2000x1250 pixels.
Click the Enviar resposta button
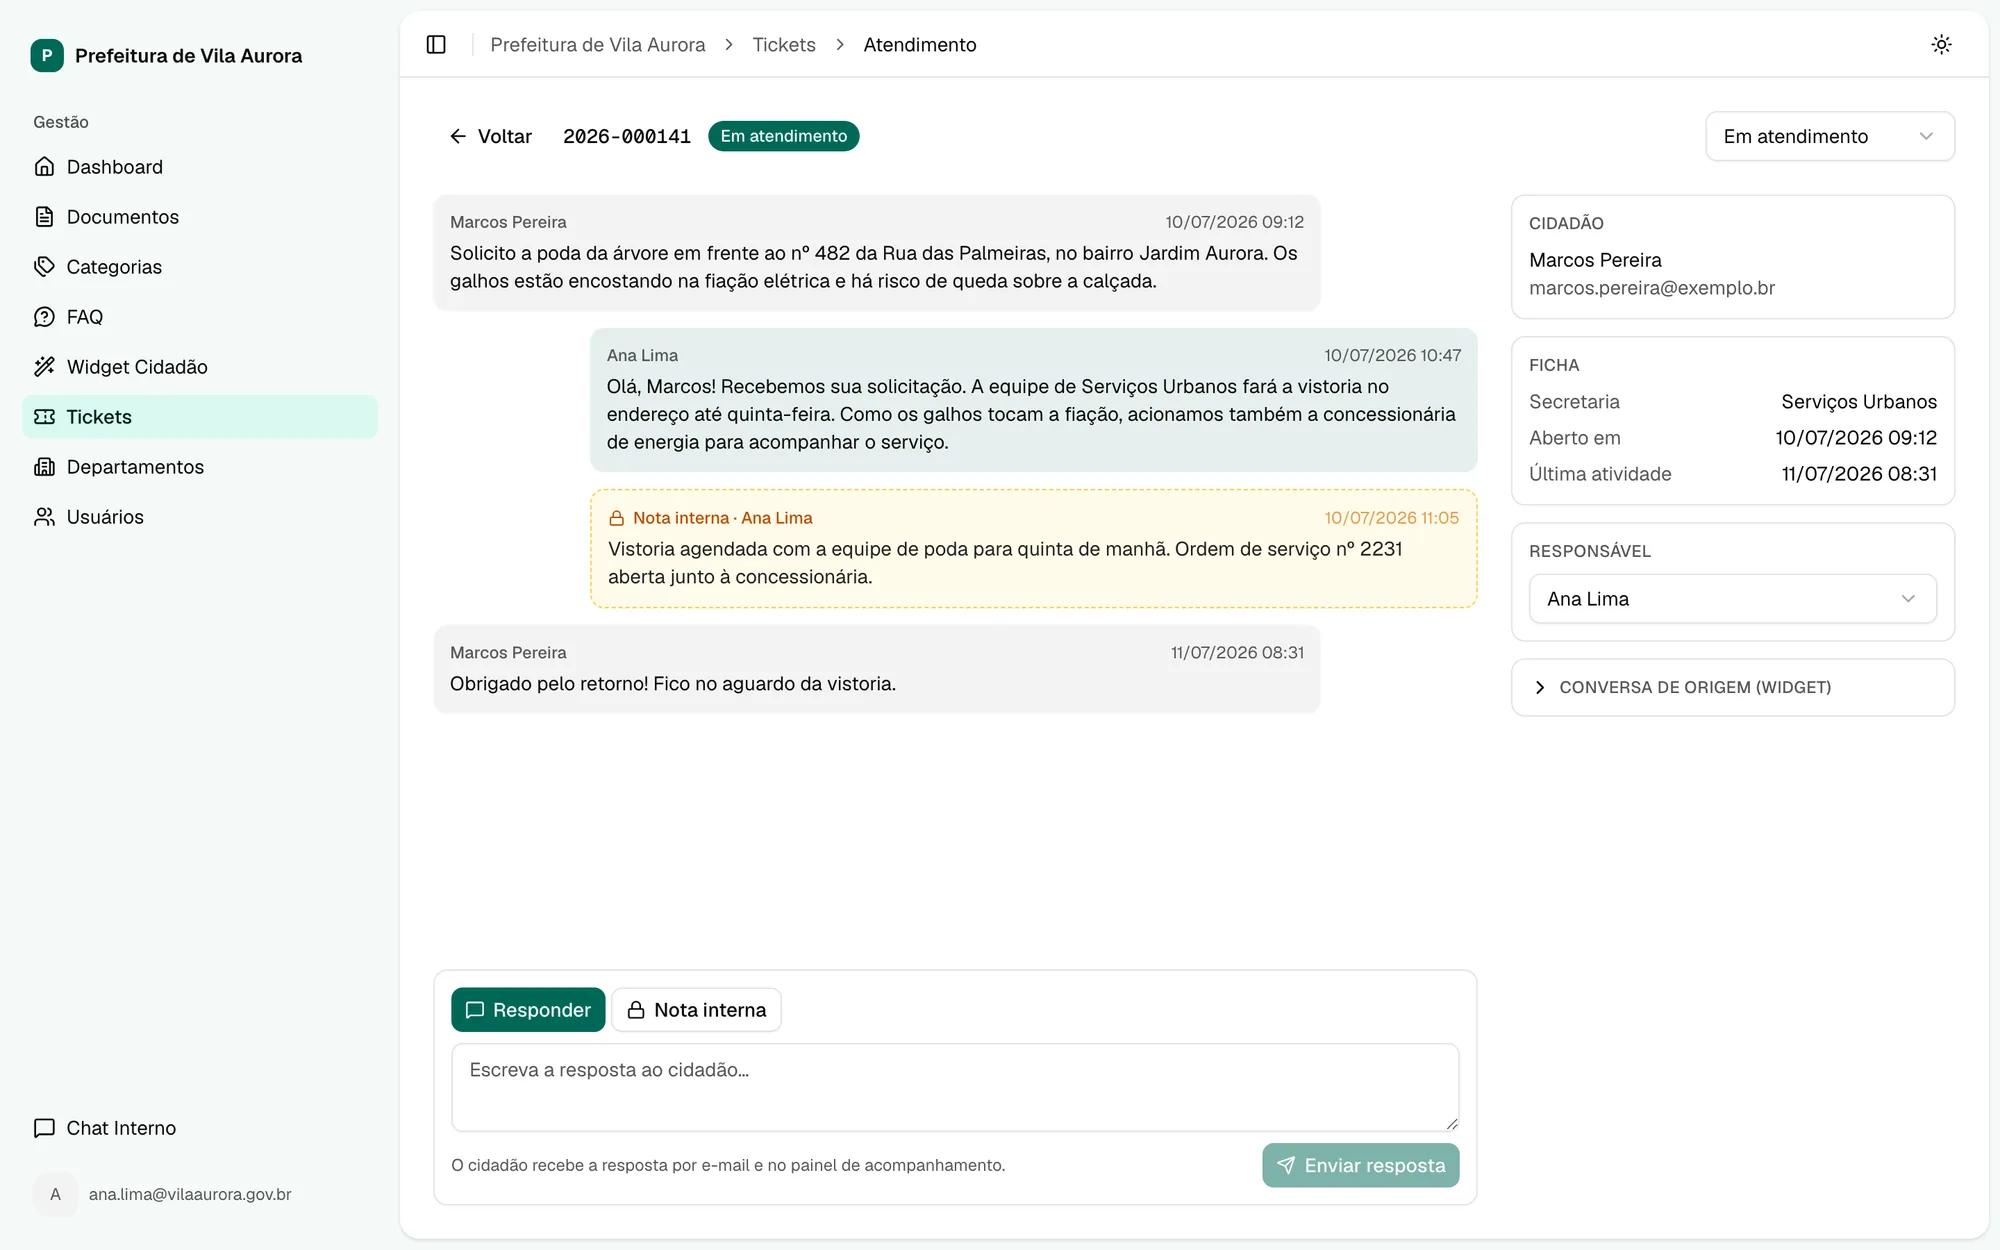tap(1360, 1165)
